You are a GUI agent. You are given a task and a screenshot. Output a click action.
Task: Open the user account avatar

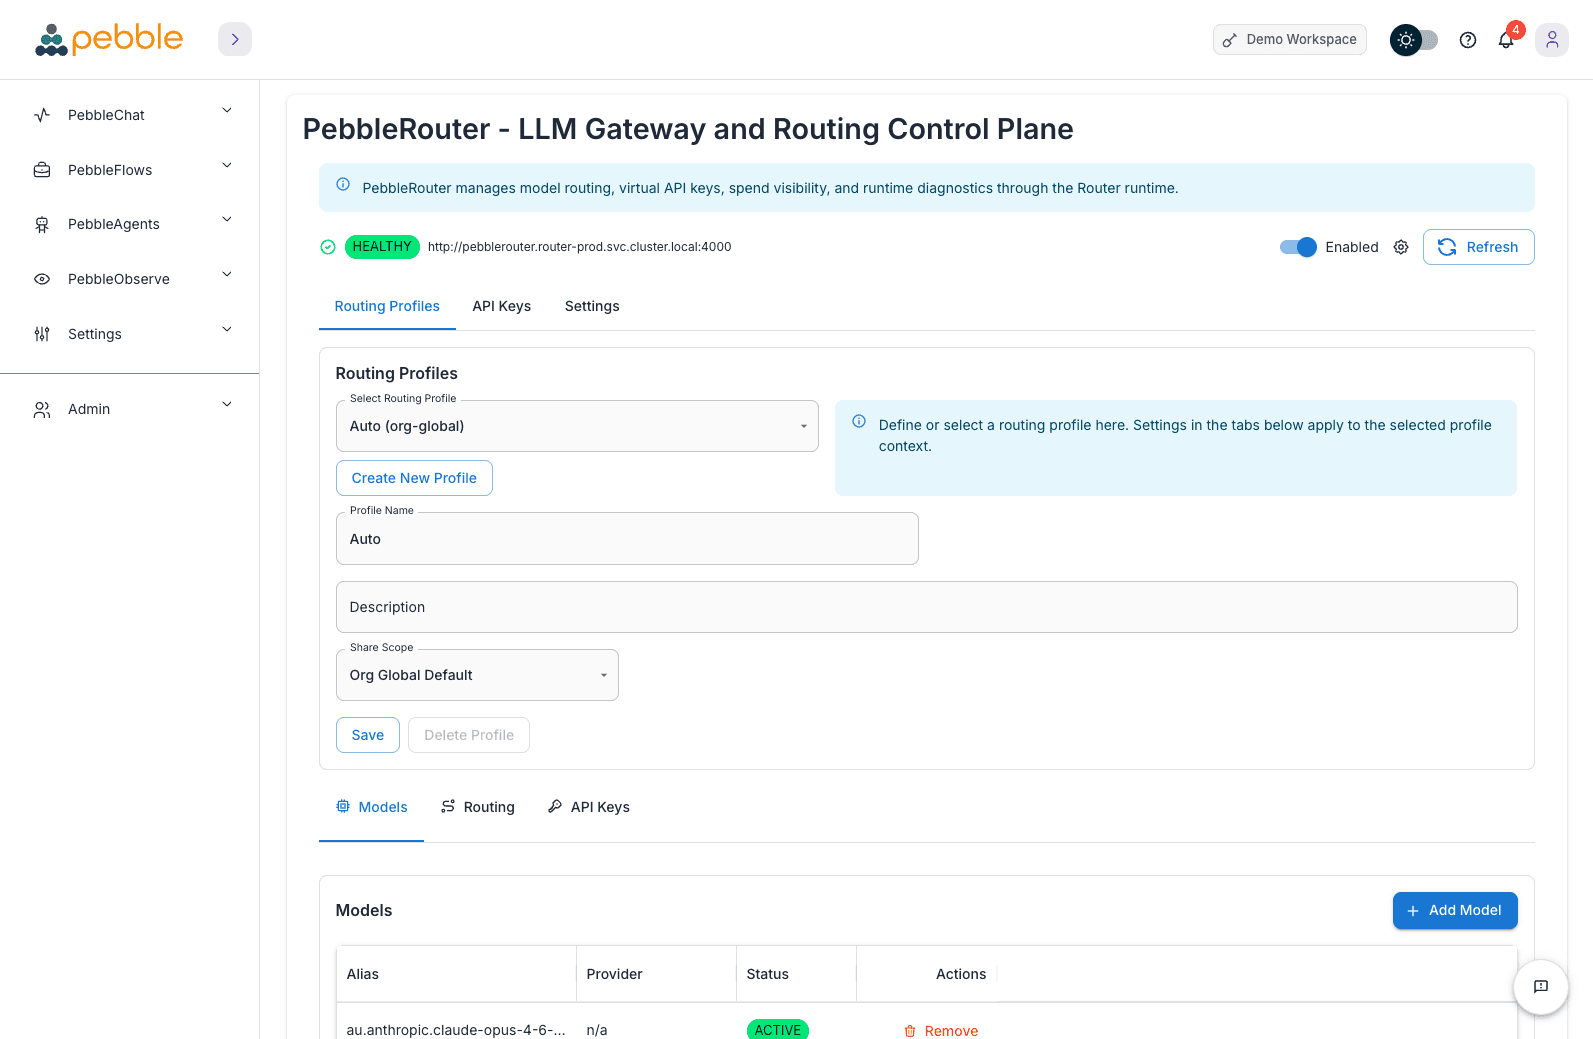(1551, 40)
